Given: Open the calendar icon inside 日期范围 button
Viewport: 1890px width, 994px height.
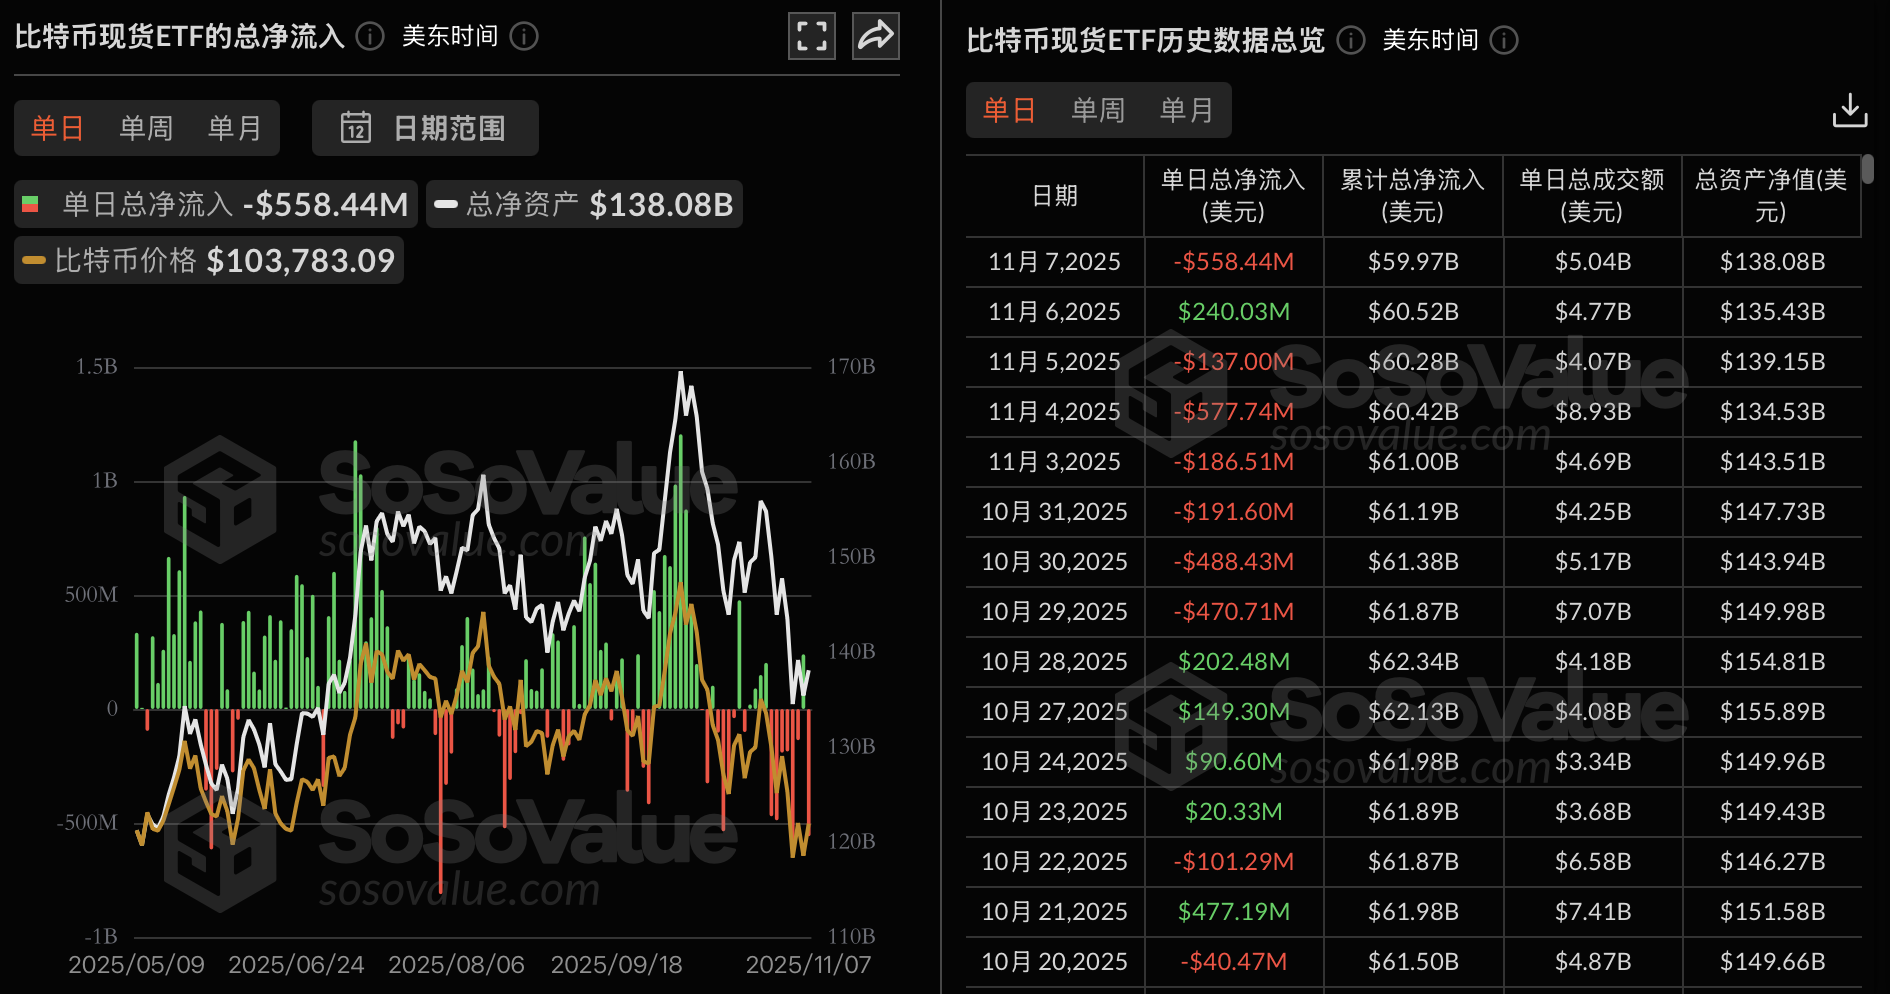Looking at the screenshot, I should point(356,128).
